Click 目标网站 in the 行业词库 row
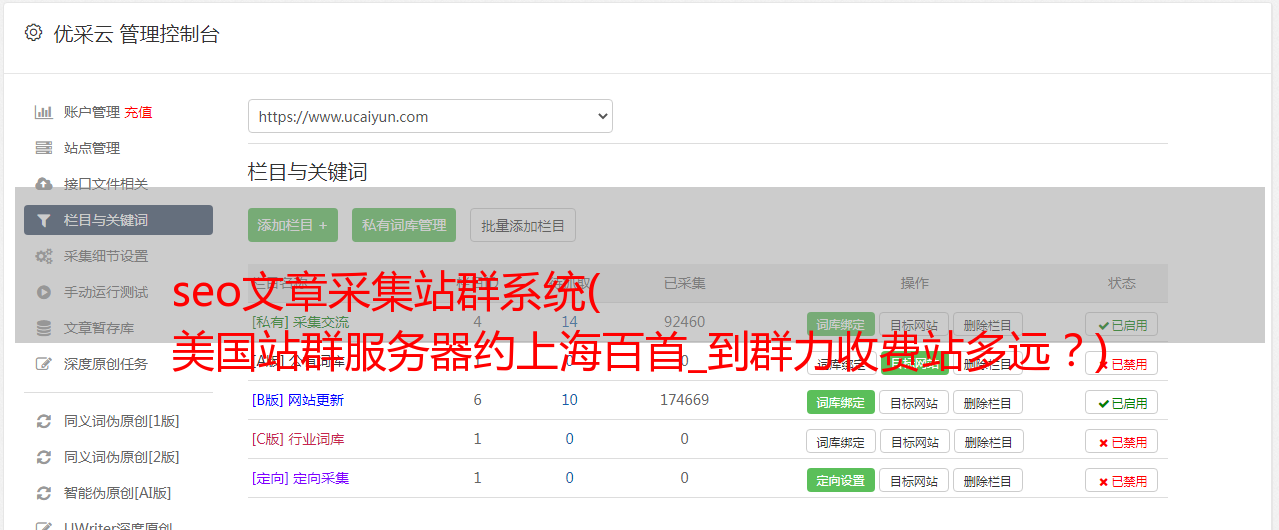The height and width of the screenshot is (530, 1279). [x=914, y=441]
